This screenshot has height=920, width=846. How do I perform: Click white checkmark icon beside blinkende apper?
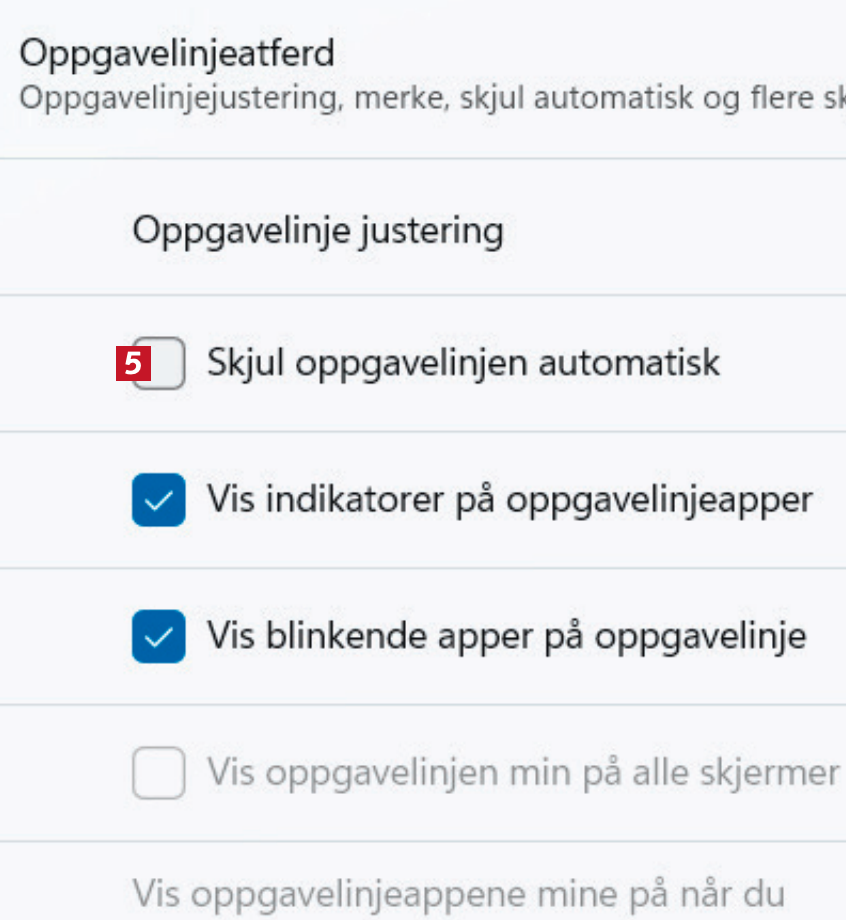click(158, 637)
